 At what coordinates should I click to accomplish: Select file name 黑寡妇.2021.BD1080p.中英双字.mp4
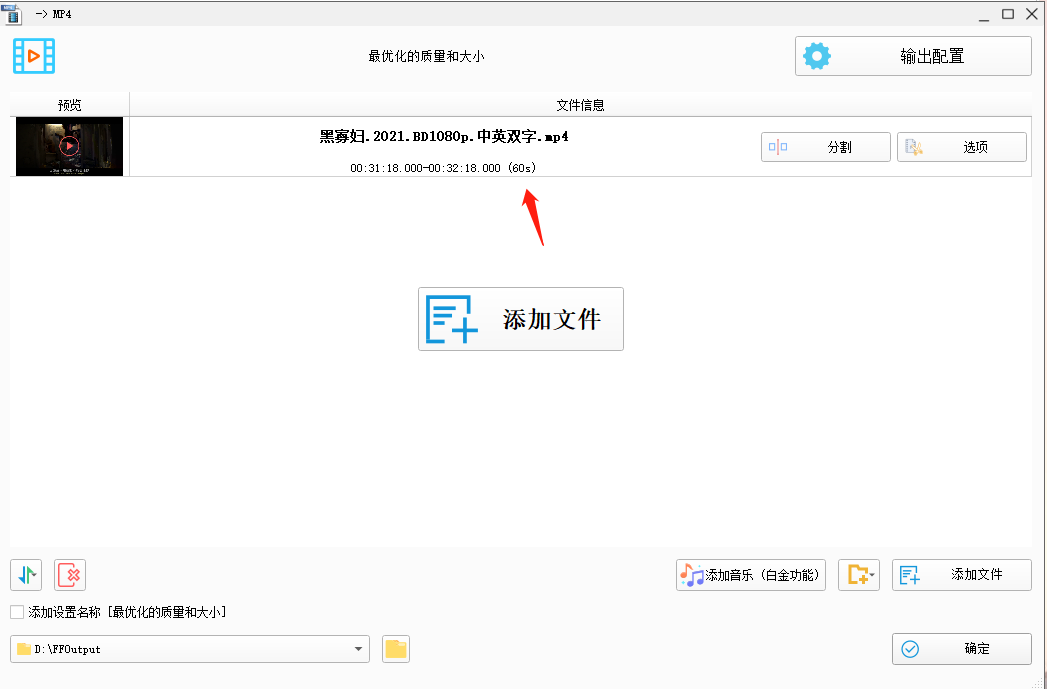(x=444, y=137)
